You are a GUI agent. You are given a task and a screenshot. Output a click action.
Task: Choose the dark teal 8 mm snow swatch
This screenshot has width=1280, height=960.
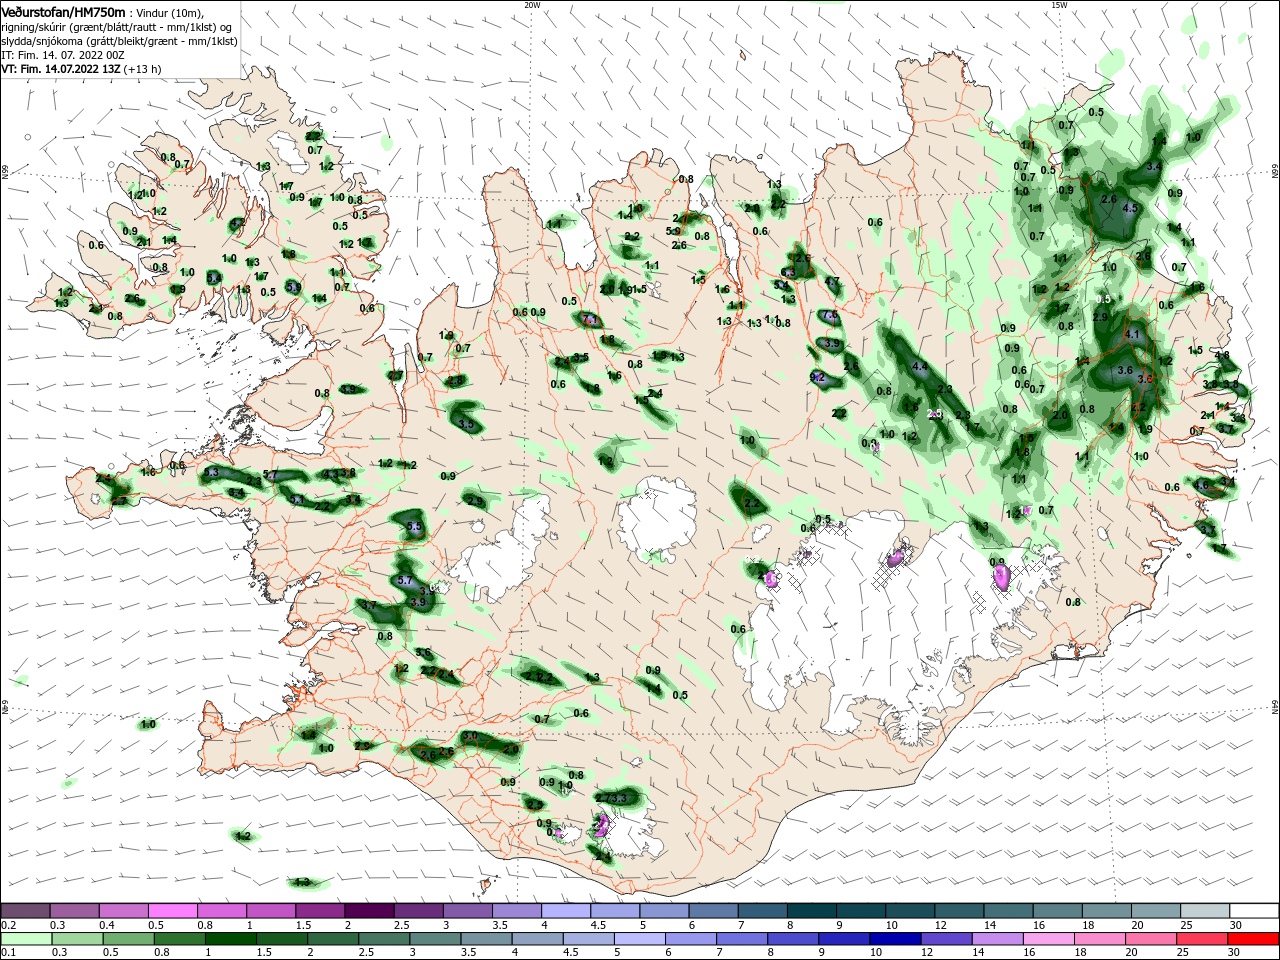(x=811, y=910)
